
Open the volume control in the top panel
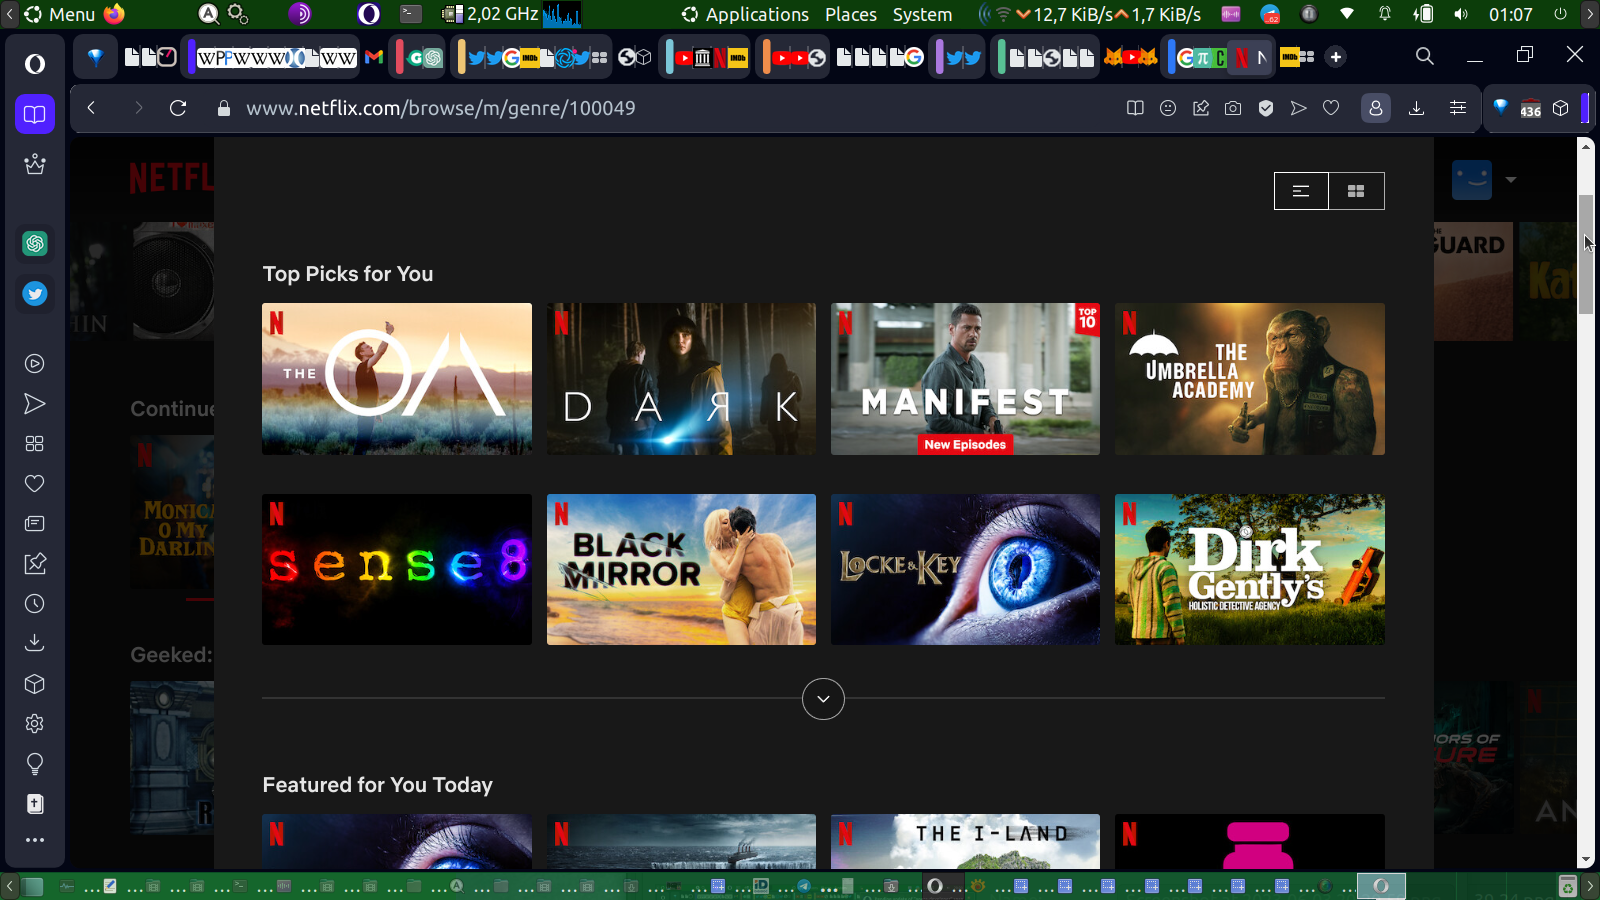pyautogui.click(x=1461, y=14)
